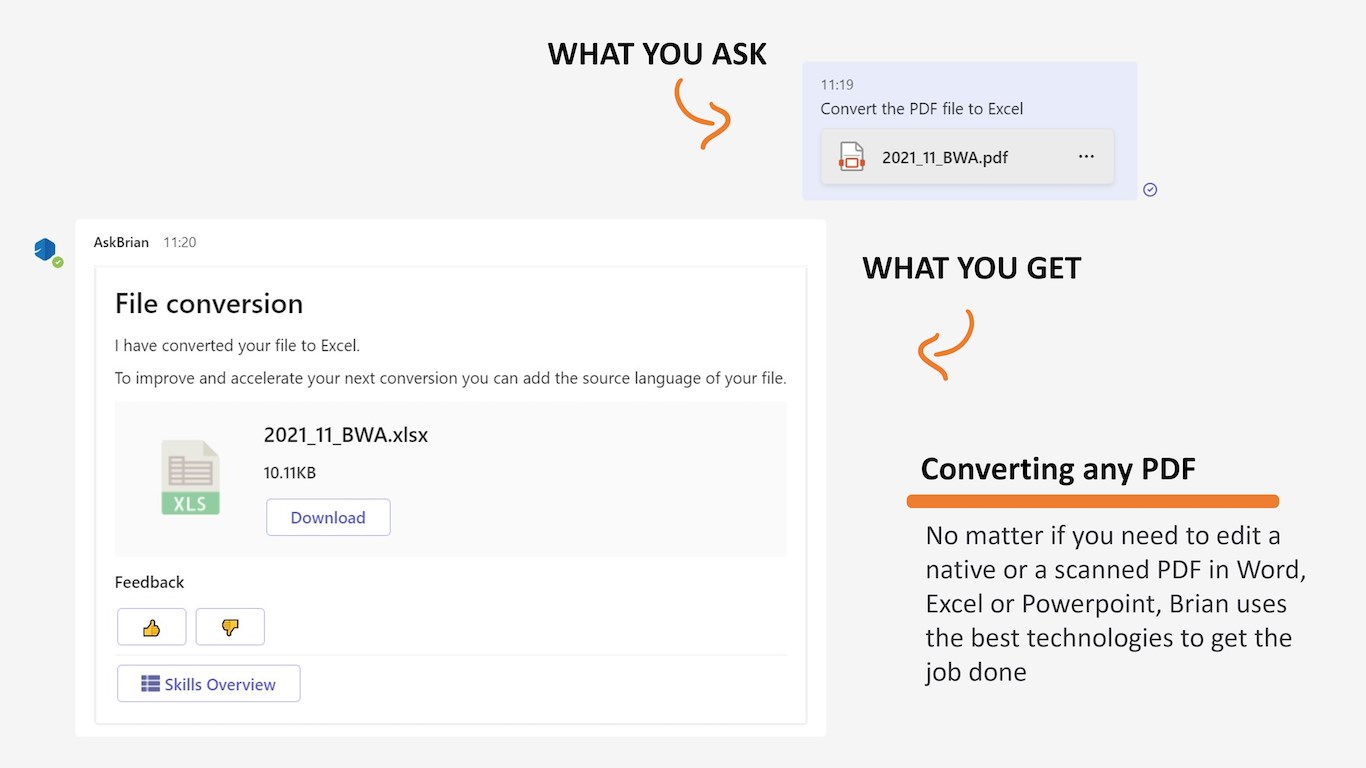Viewport: 1366px width, 768px height.
Task: Open the AskBrian blue cube avatar
Action: (x=45, y=249)
